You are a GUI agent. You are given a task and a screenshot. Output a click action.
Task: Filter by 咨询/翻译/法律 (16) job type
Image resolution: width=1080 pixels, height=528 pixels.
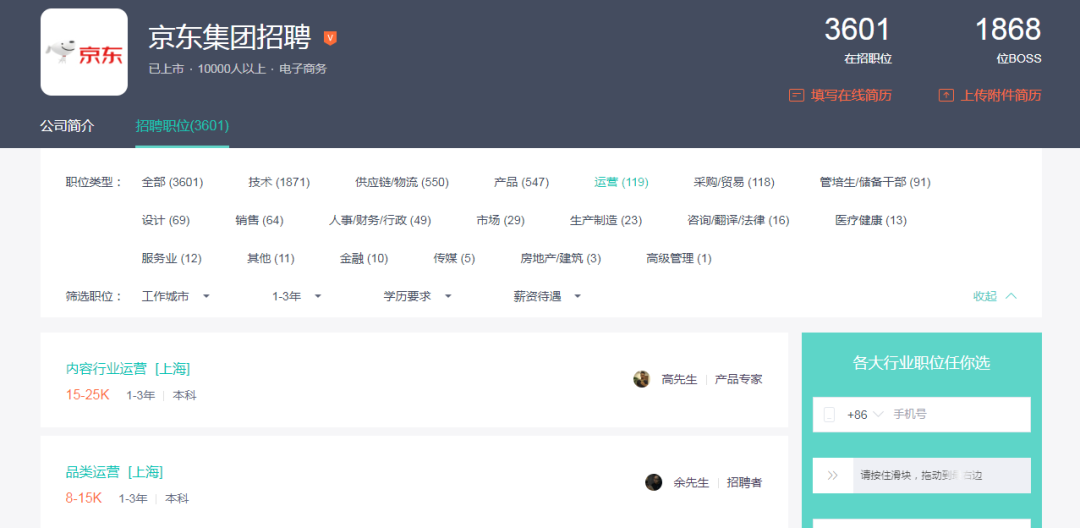point(738,220)
